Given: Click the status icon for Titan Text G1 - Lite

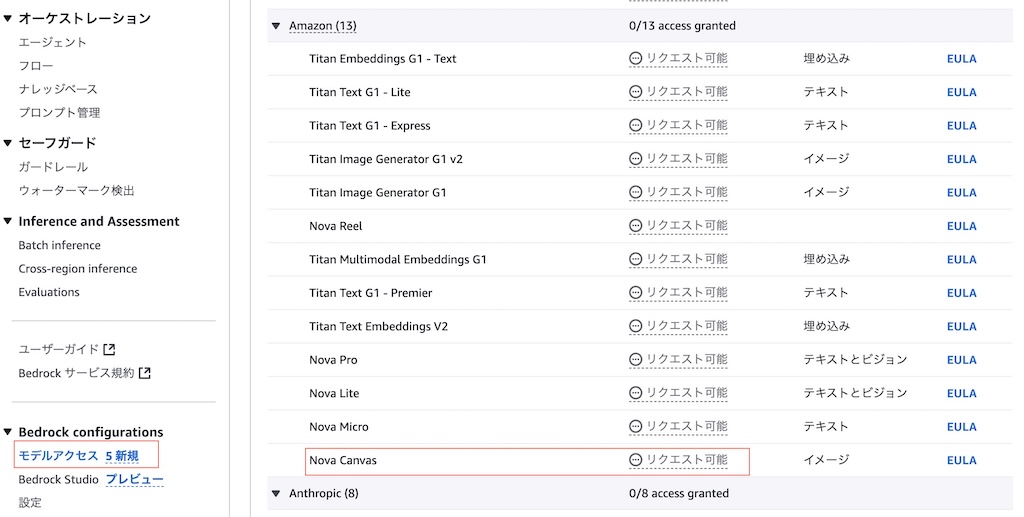Looking at the screenshot, I should 635,91.
